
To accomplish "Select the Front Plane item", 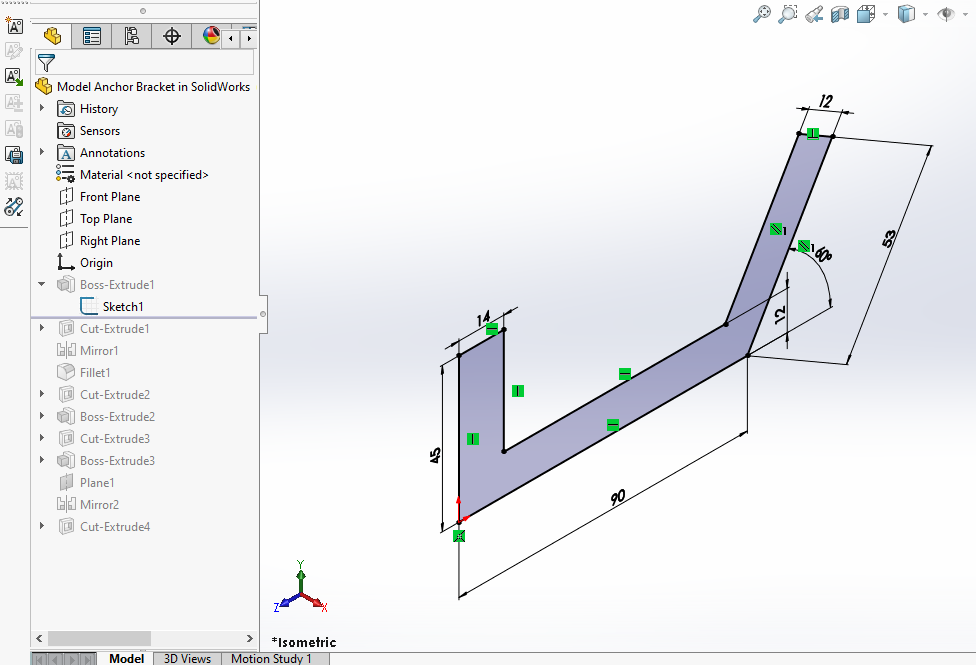I will (x=109, y=197).
